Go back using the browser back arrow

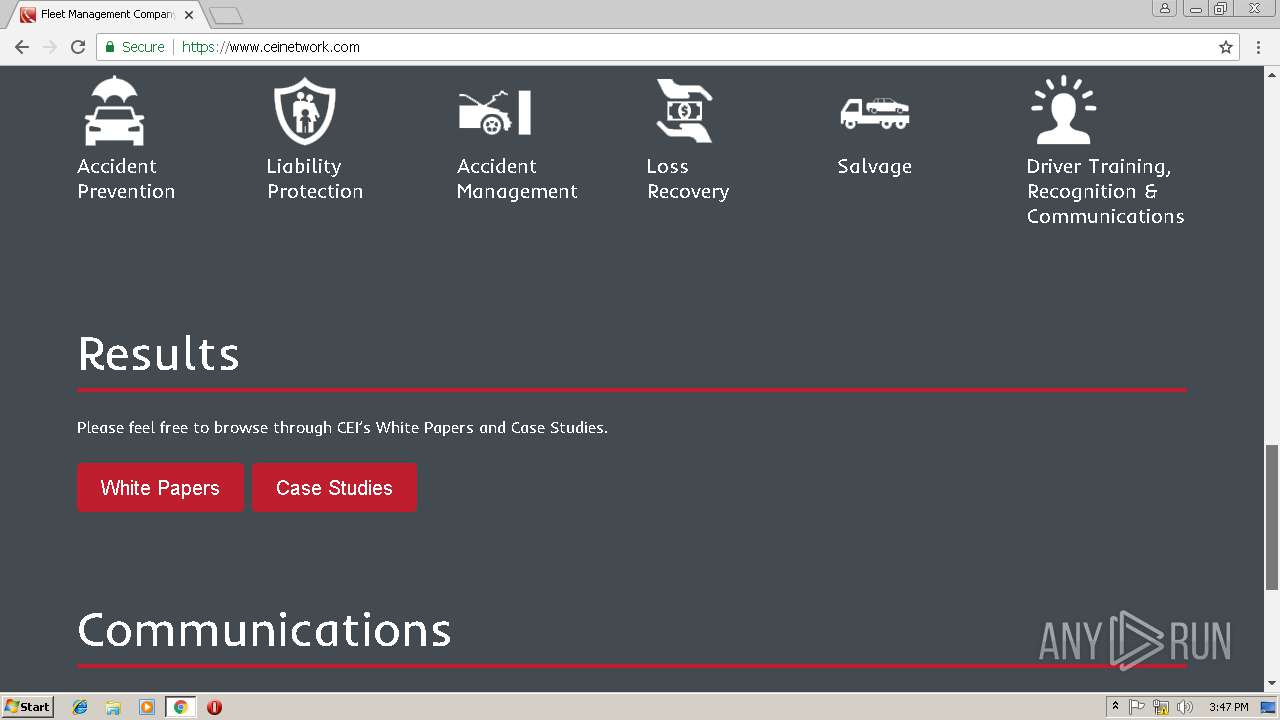(22, 47)
